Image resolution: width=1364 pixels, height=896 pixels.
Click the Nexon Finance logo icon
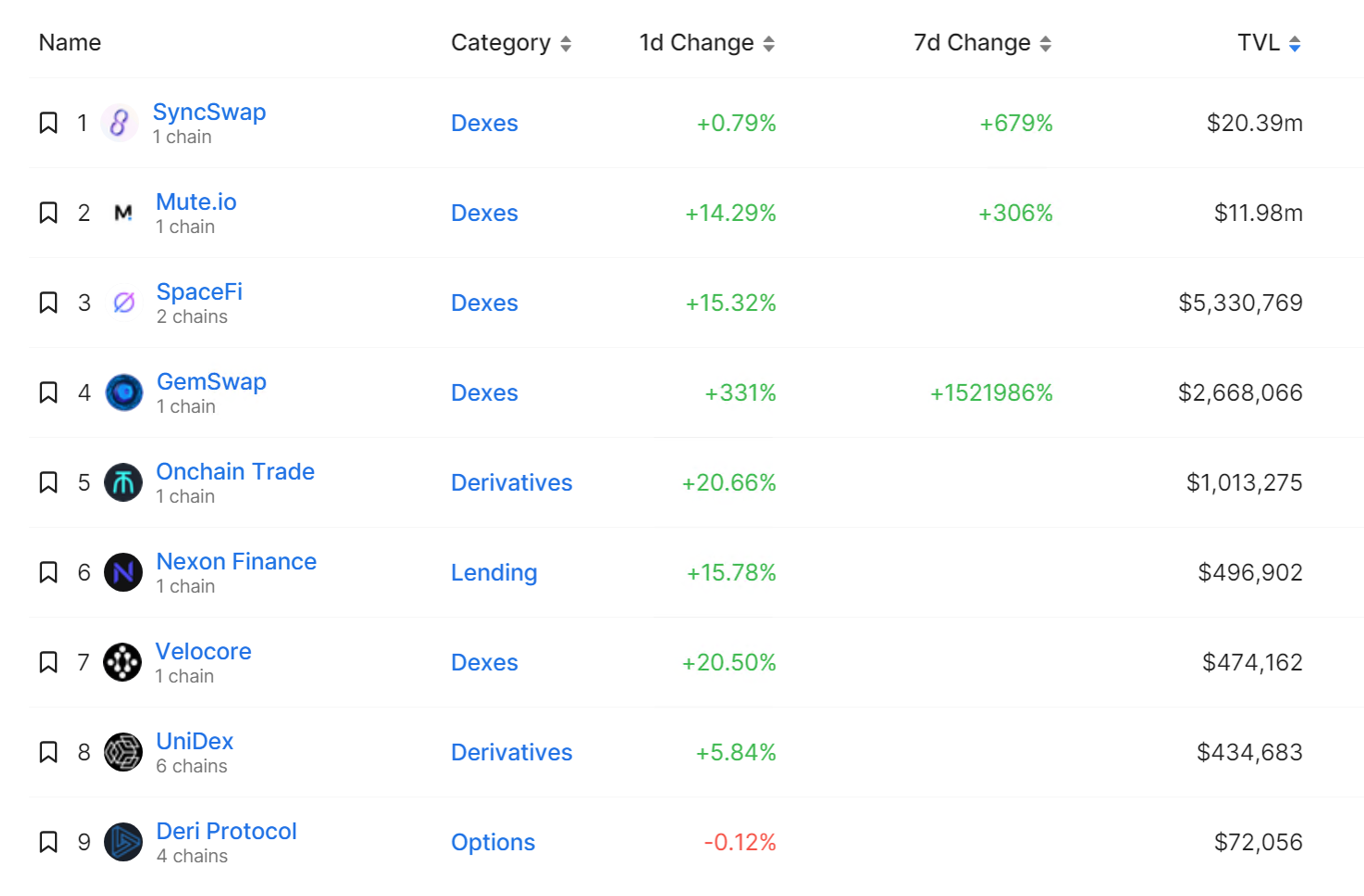[123, 573]
